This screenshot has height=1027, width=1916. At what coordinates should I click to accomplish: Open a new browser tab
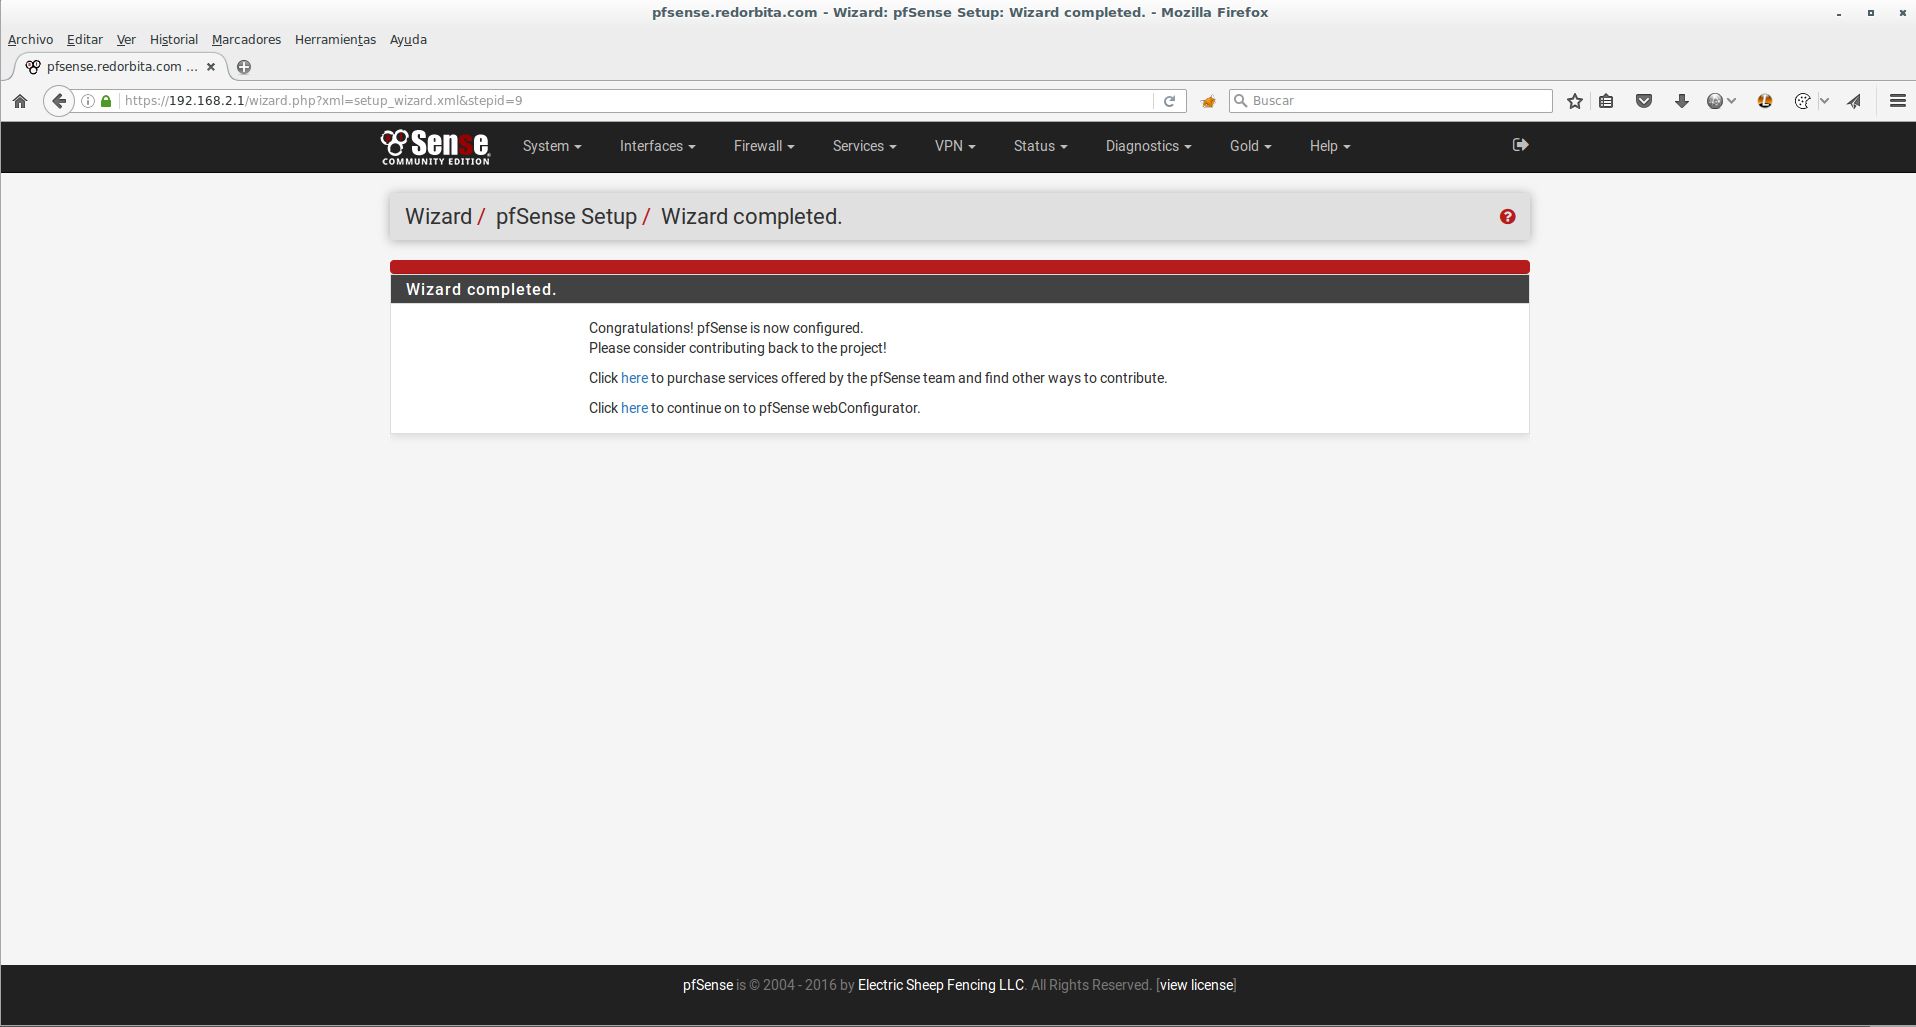pyautogui.click(x=244, y=67)
